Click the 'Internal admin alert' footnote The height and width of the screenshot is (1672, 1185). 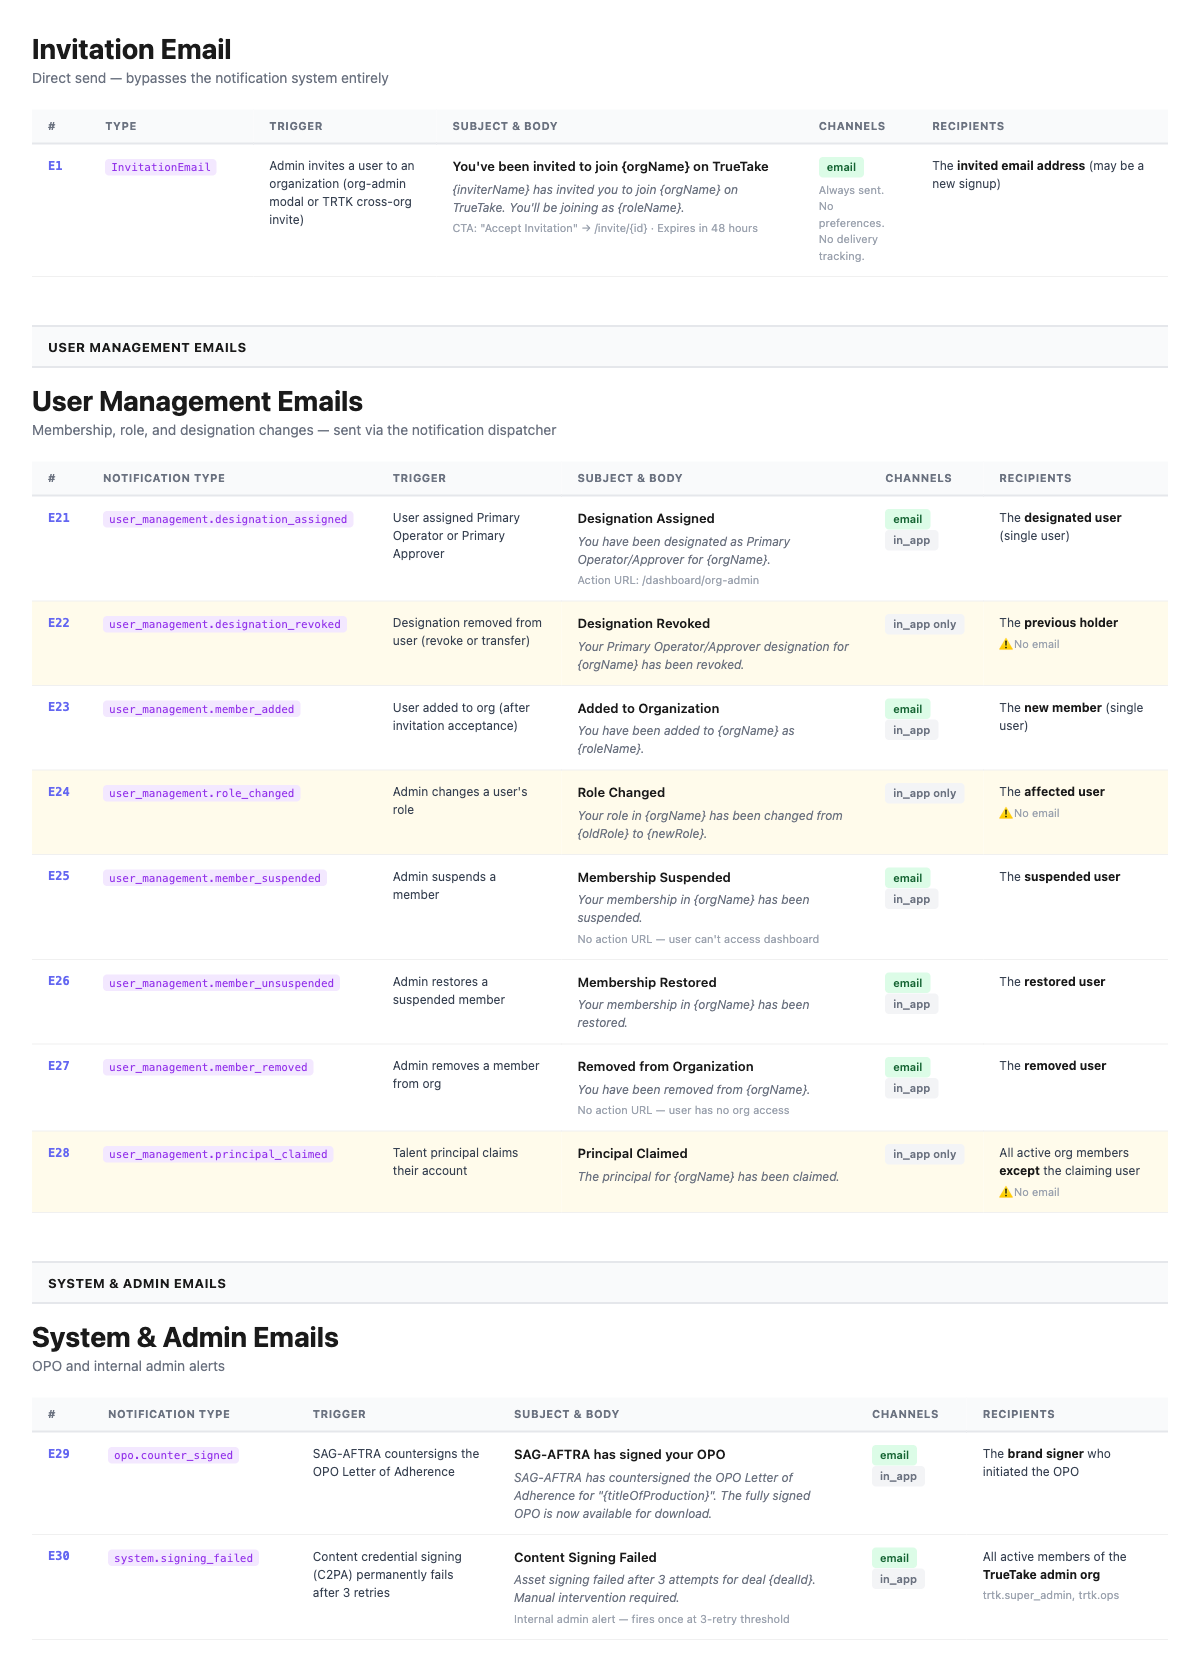651,1619
